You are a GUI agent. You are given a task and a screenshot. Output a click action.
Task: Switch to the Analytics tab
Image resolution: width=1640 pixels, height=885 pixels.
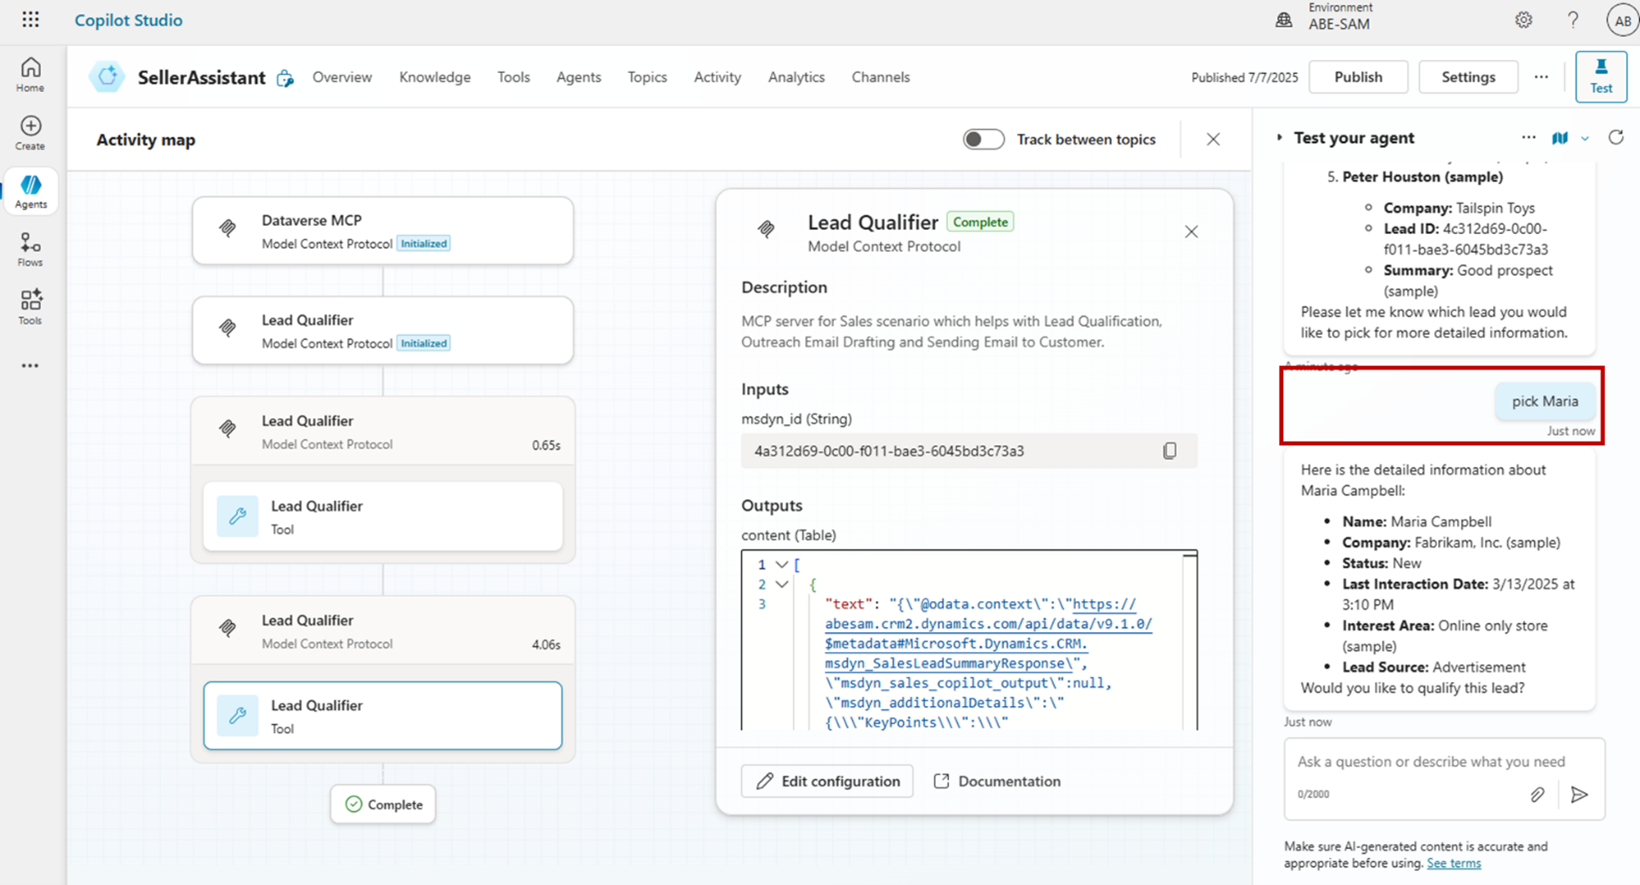[796, 77]
